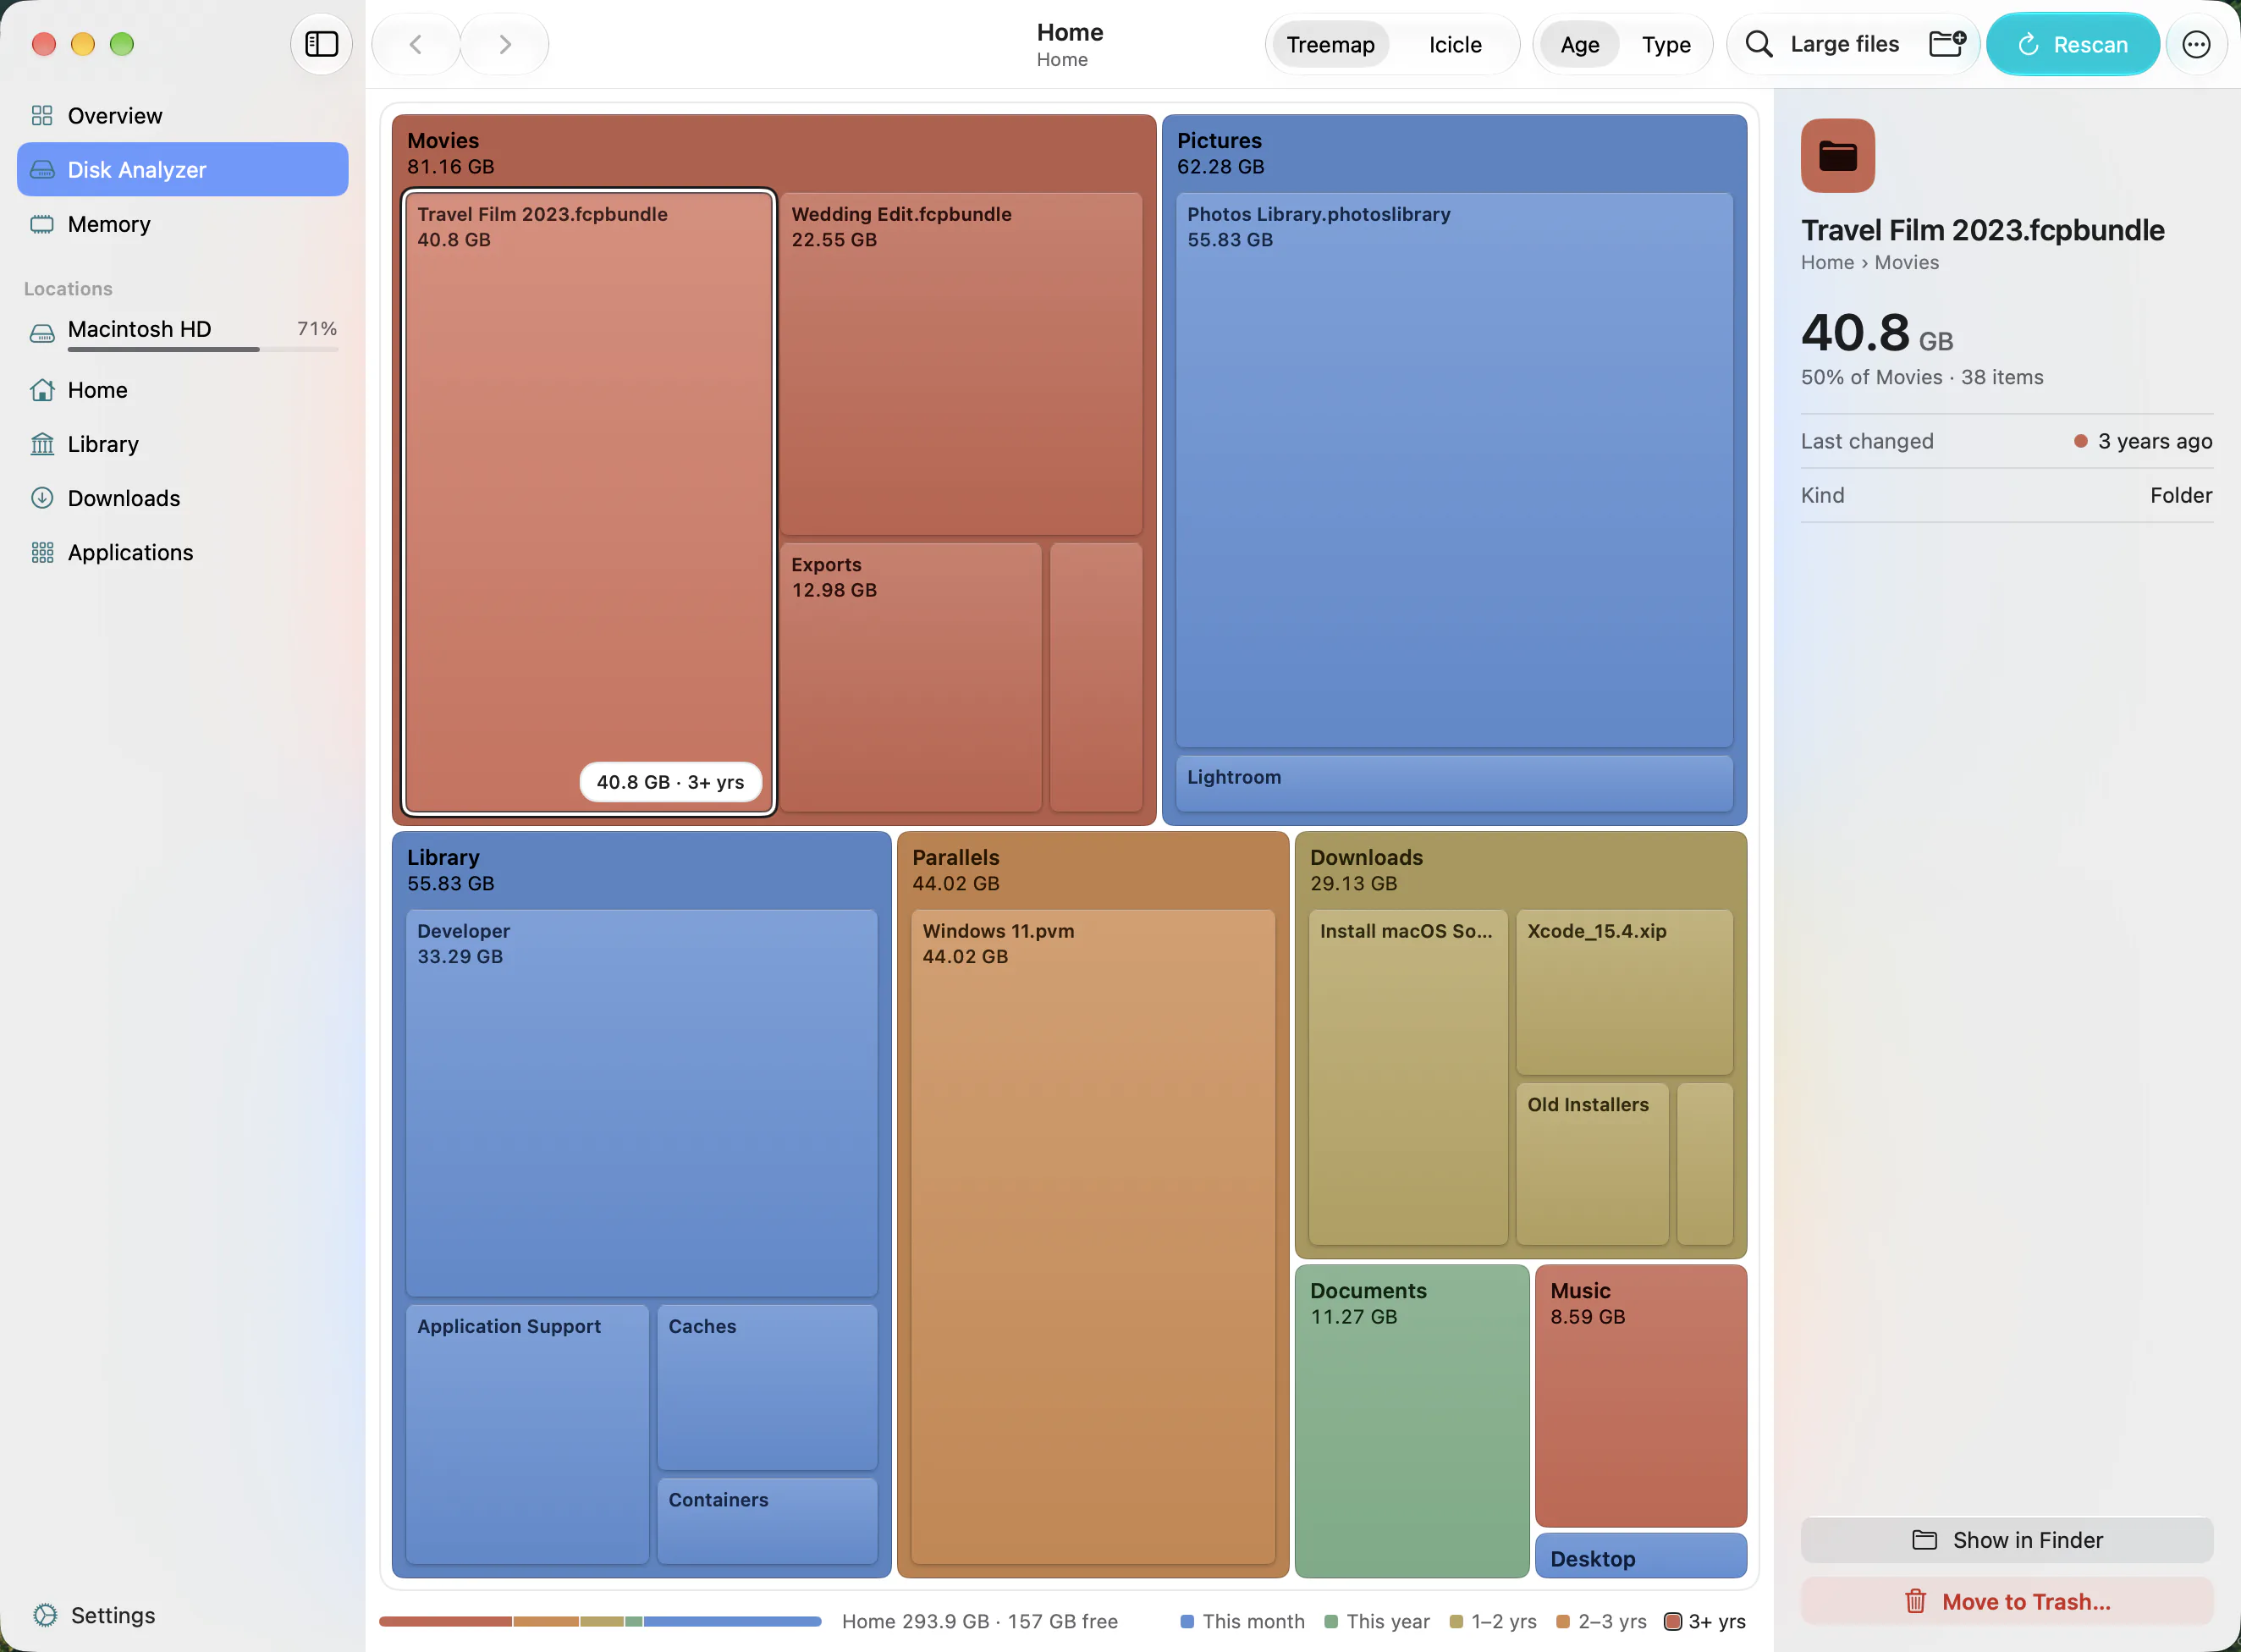Open Home location in sidebar
Viewport: 2241px width, 1652px height.
click(x=183, y=390)
